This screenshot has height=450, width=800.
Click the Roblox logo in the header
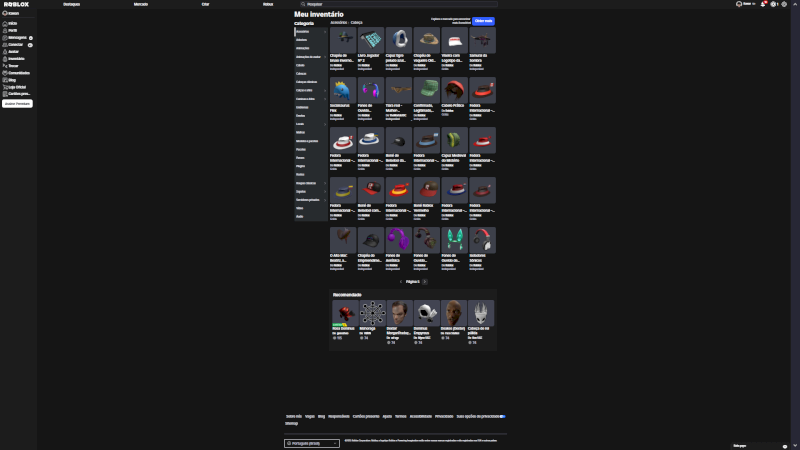coord(16,4)
